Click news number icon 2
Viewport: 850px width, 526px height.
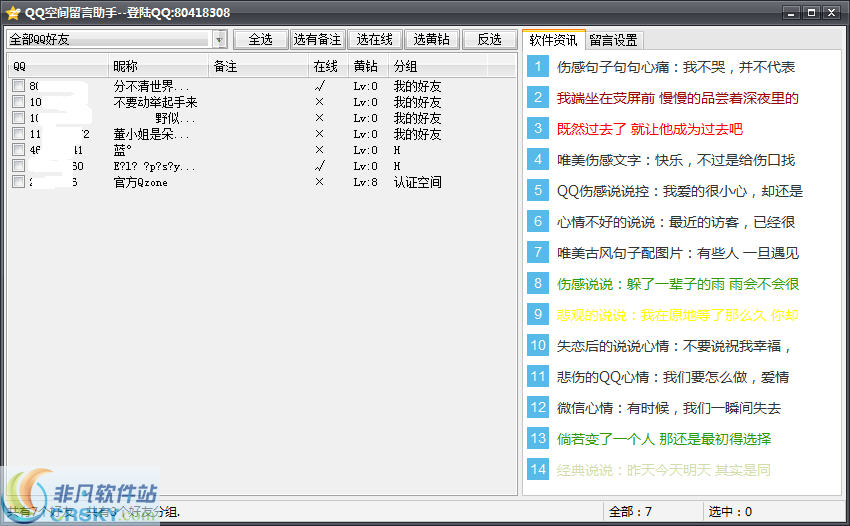coord(538,98)
